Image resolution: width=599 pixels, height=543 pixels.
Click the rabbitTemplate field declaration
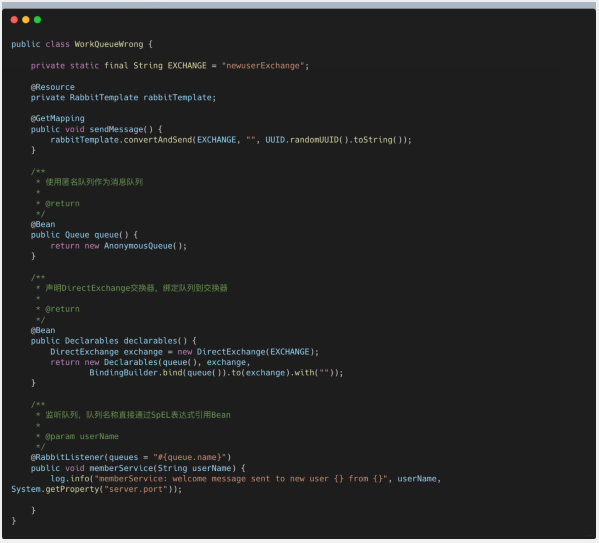click(123, 98)
